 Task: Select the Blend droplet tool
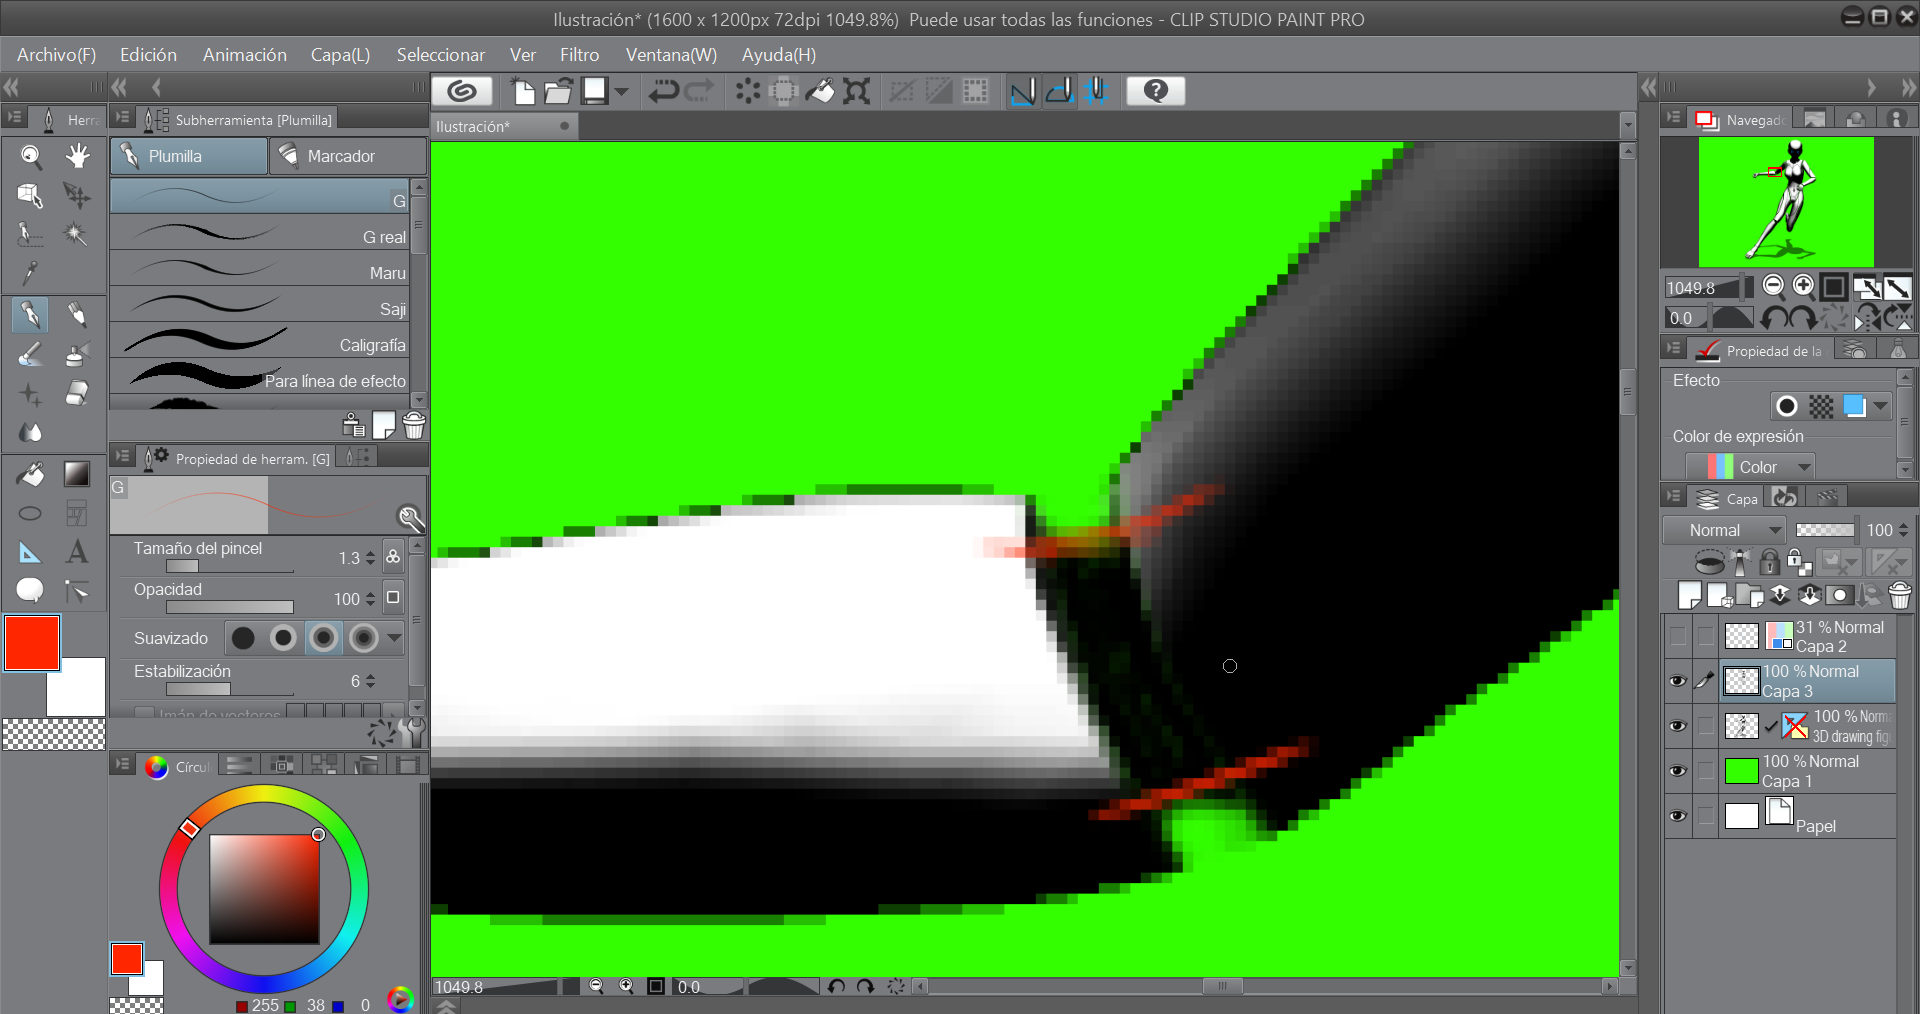tap(31, 432)
